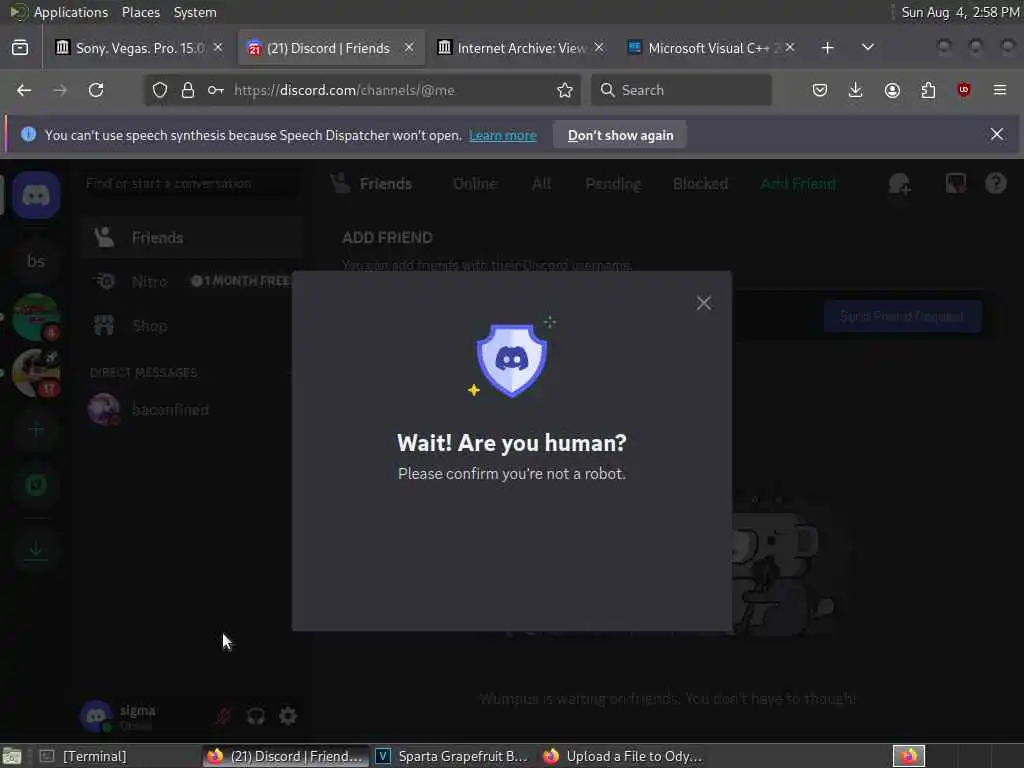1024x768 pixels.
Task: Click the site security padlock icon
Action: point(188,90)
